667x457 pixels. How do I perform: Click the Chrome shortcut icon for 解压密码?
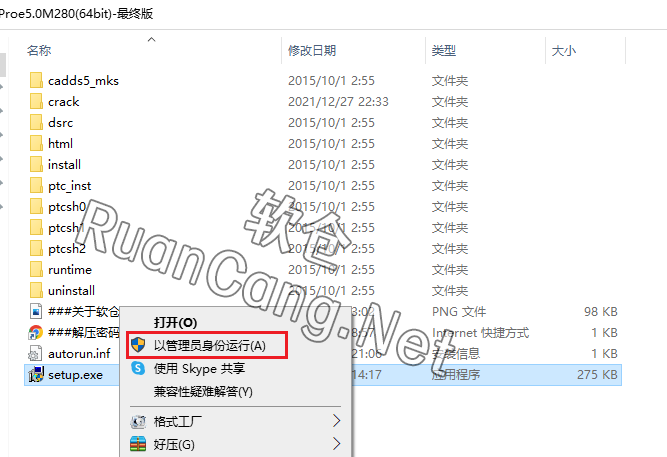[36, 332]
